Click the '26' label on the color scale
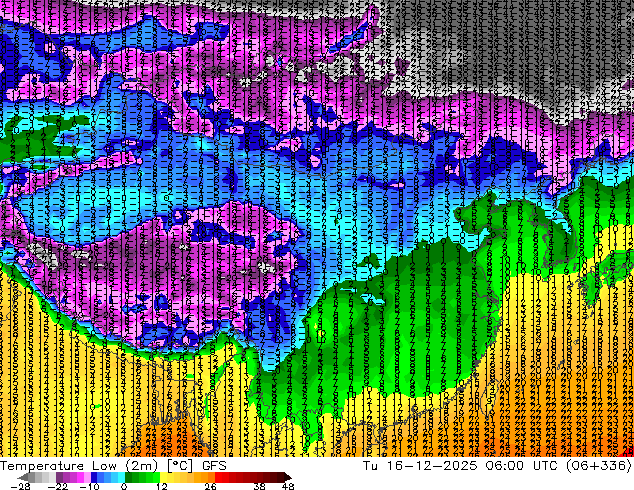 point(210,486)
